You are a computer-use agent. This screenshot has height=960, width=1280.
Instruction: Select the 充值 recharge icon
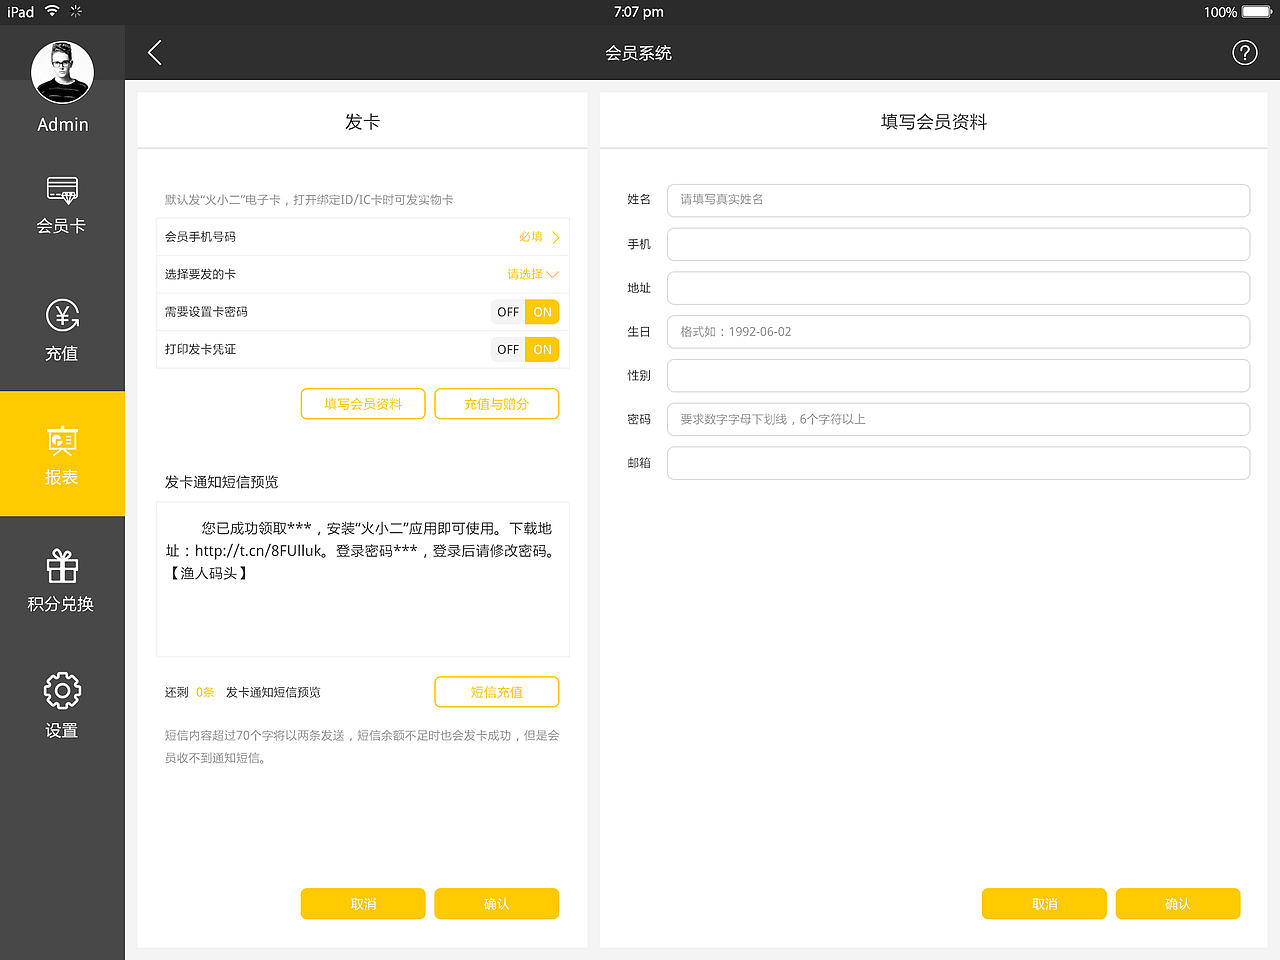[x=62, y=332]
